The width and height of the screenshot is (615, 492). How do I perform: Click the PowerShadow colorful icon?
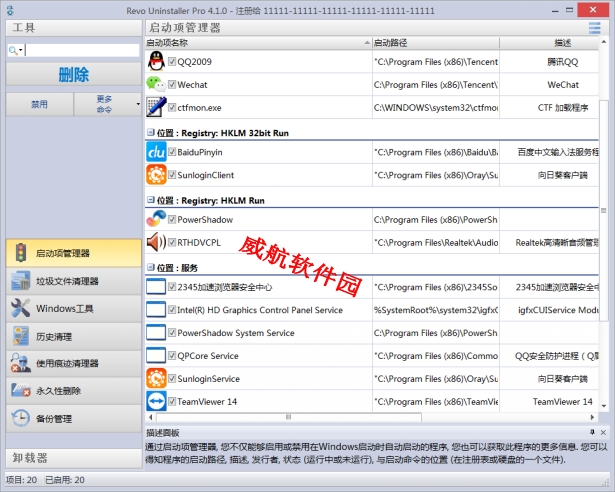click(x=156, y=219)
